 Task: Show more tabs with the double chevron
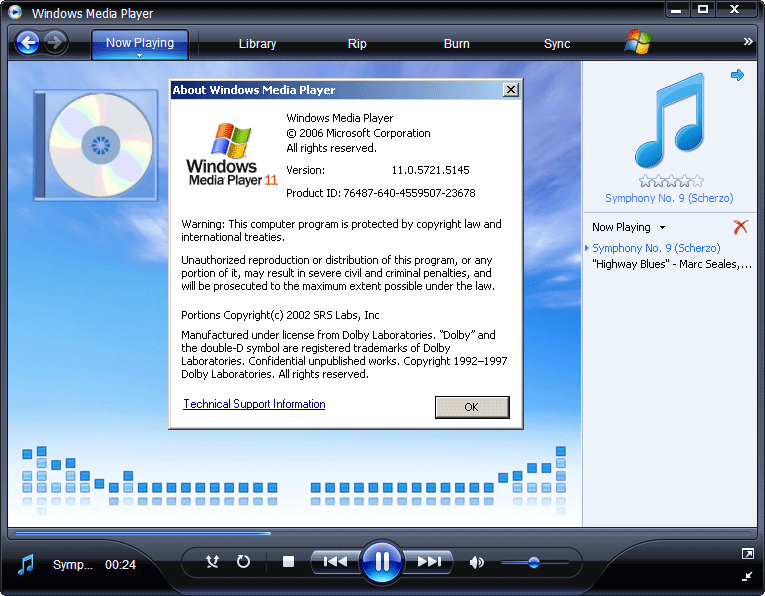pyautogui.click(x=748, y=42)
